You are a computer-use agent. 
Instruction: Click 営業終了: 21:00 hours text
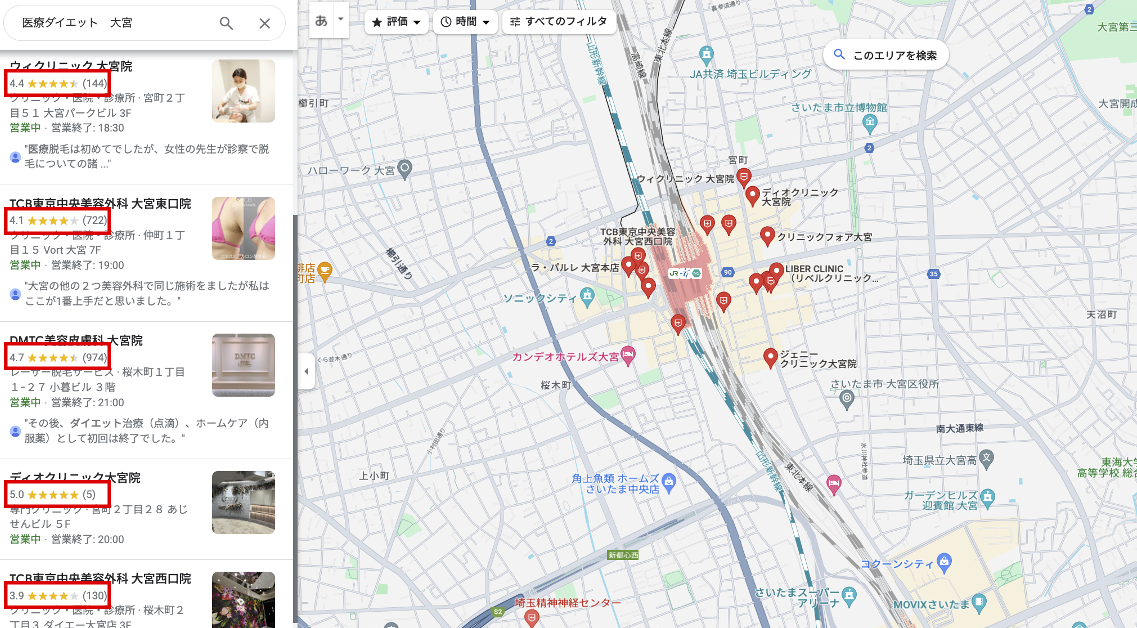(x=88, y=402)
